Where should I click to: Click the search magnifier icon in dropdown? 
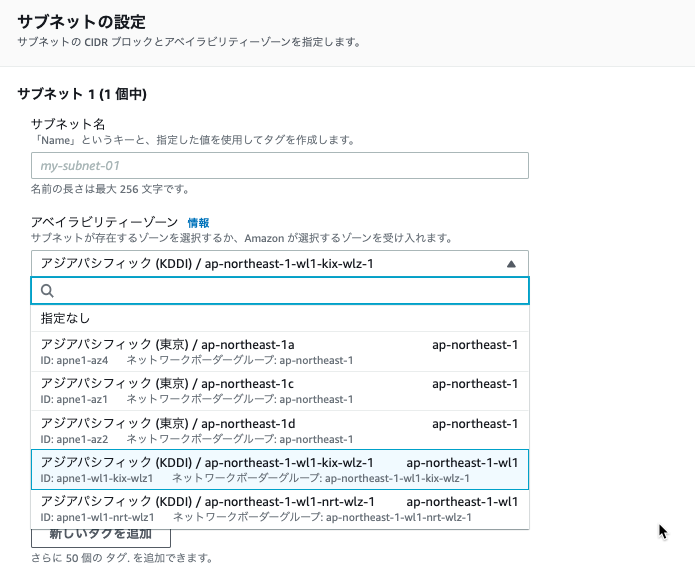[47, 291]
